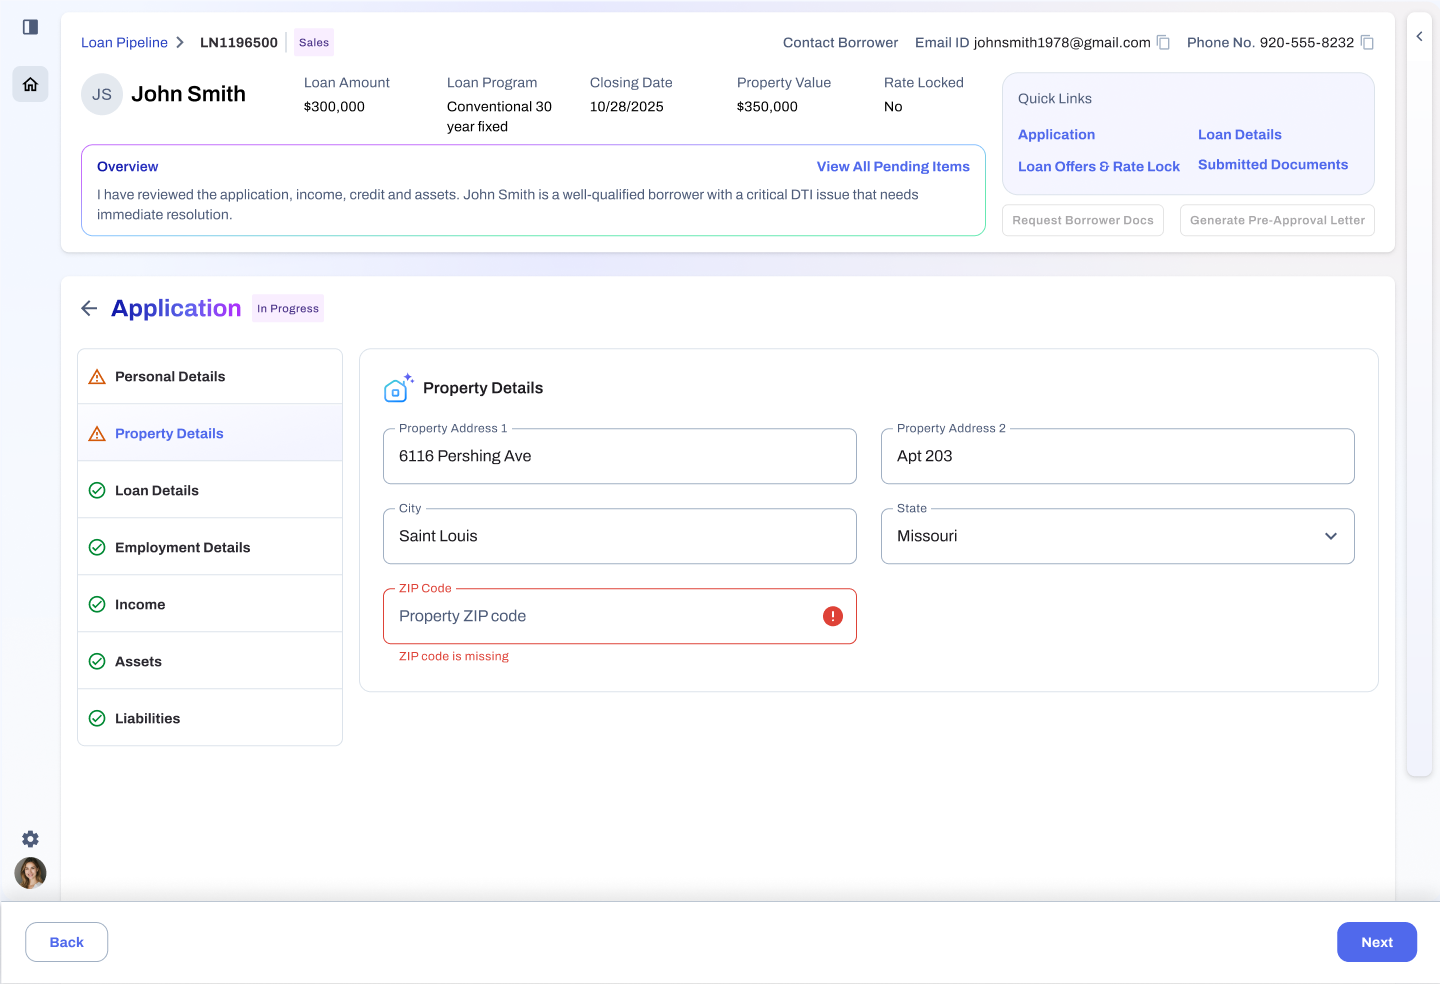
Task: Click the house sparkle Property Details icon
Action: (x=398, y=388)
